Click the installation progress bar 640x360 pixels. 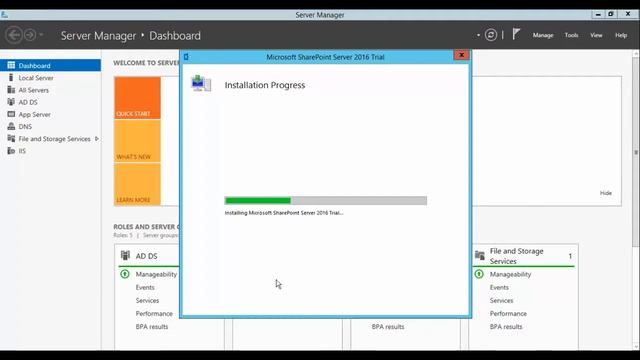click(x=326, y=200)
